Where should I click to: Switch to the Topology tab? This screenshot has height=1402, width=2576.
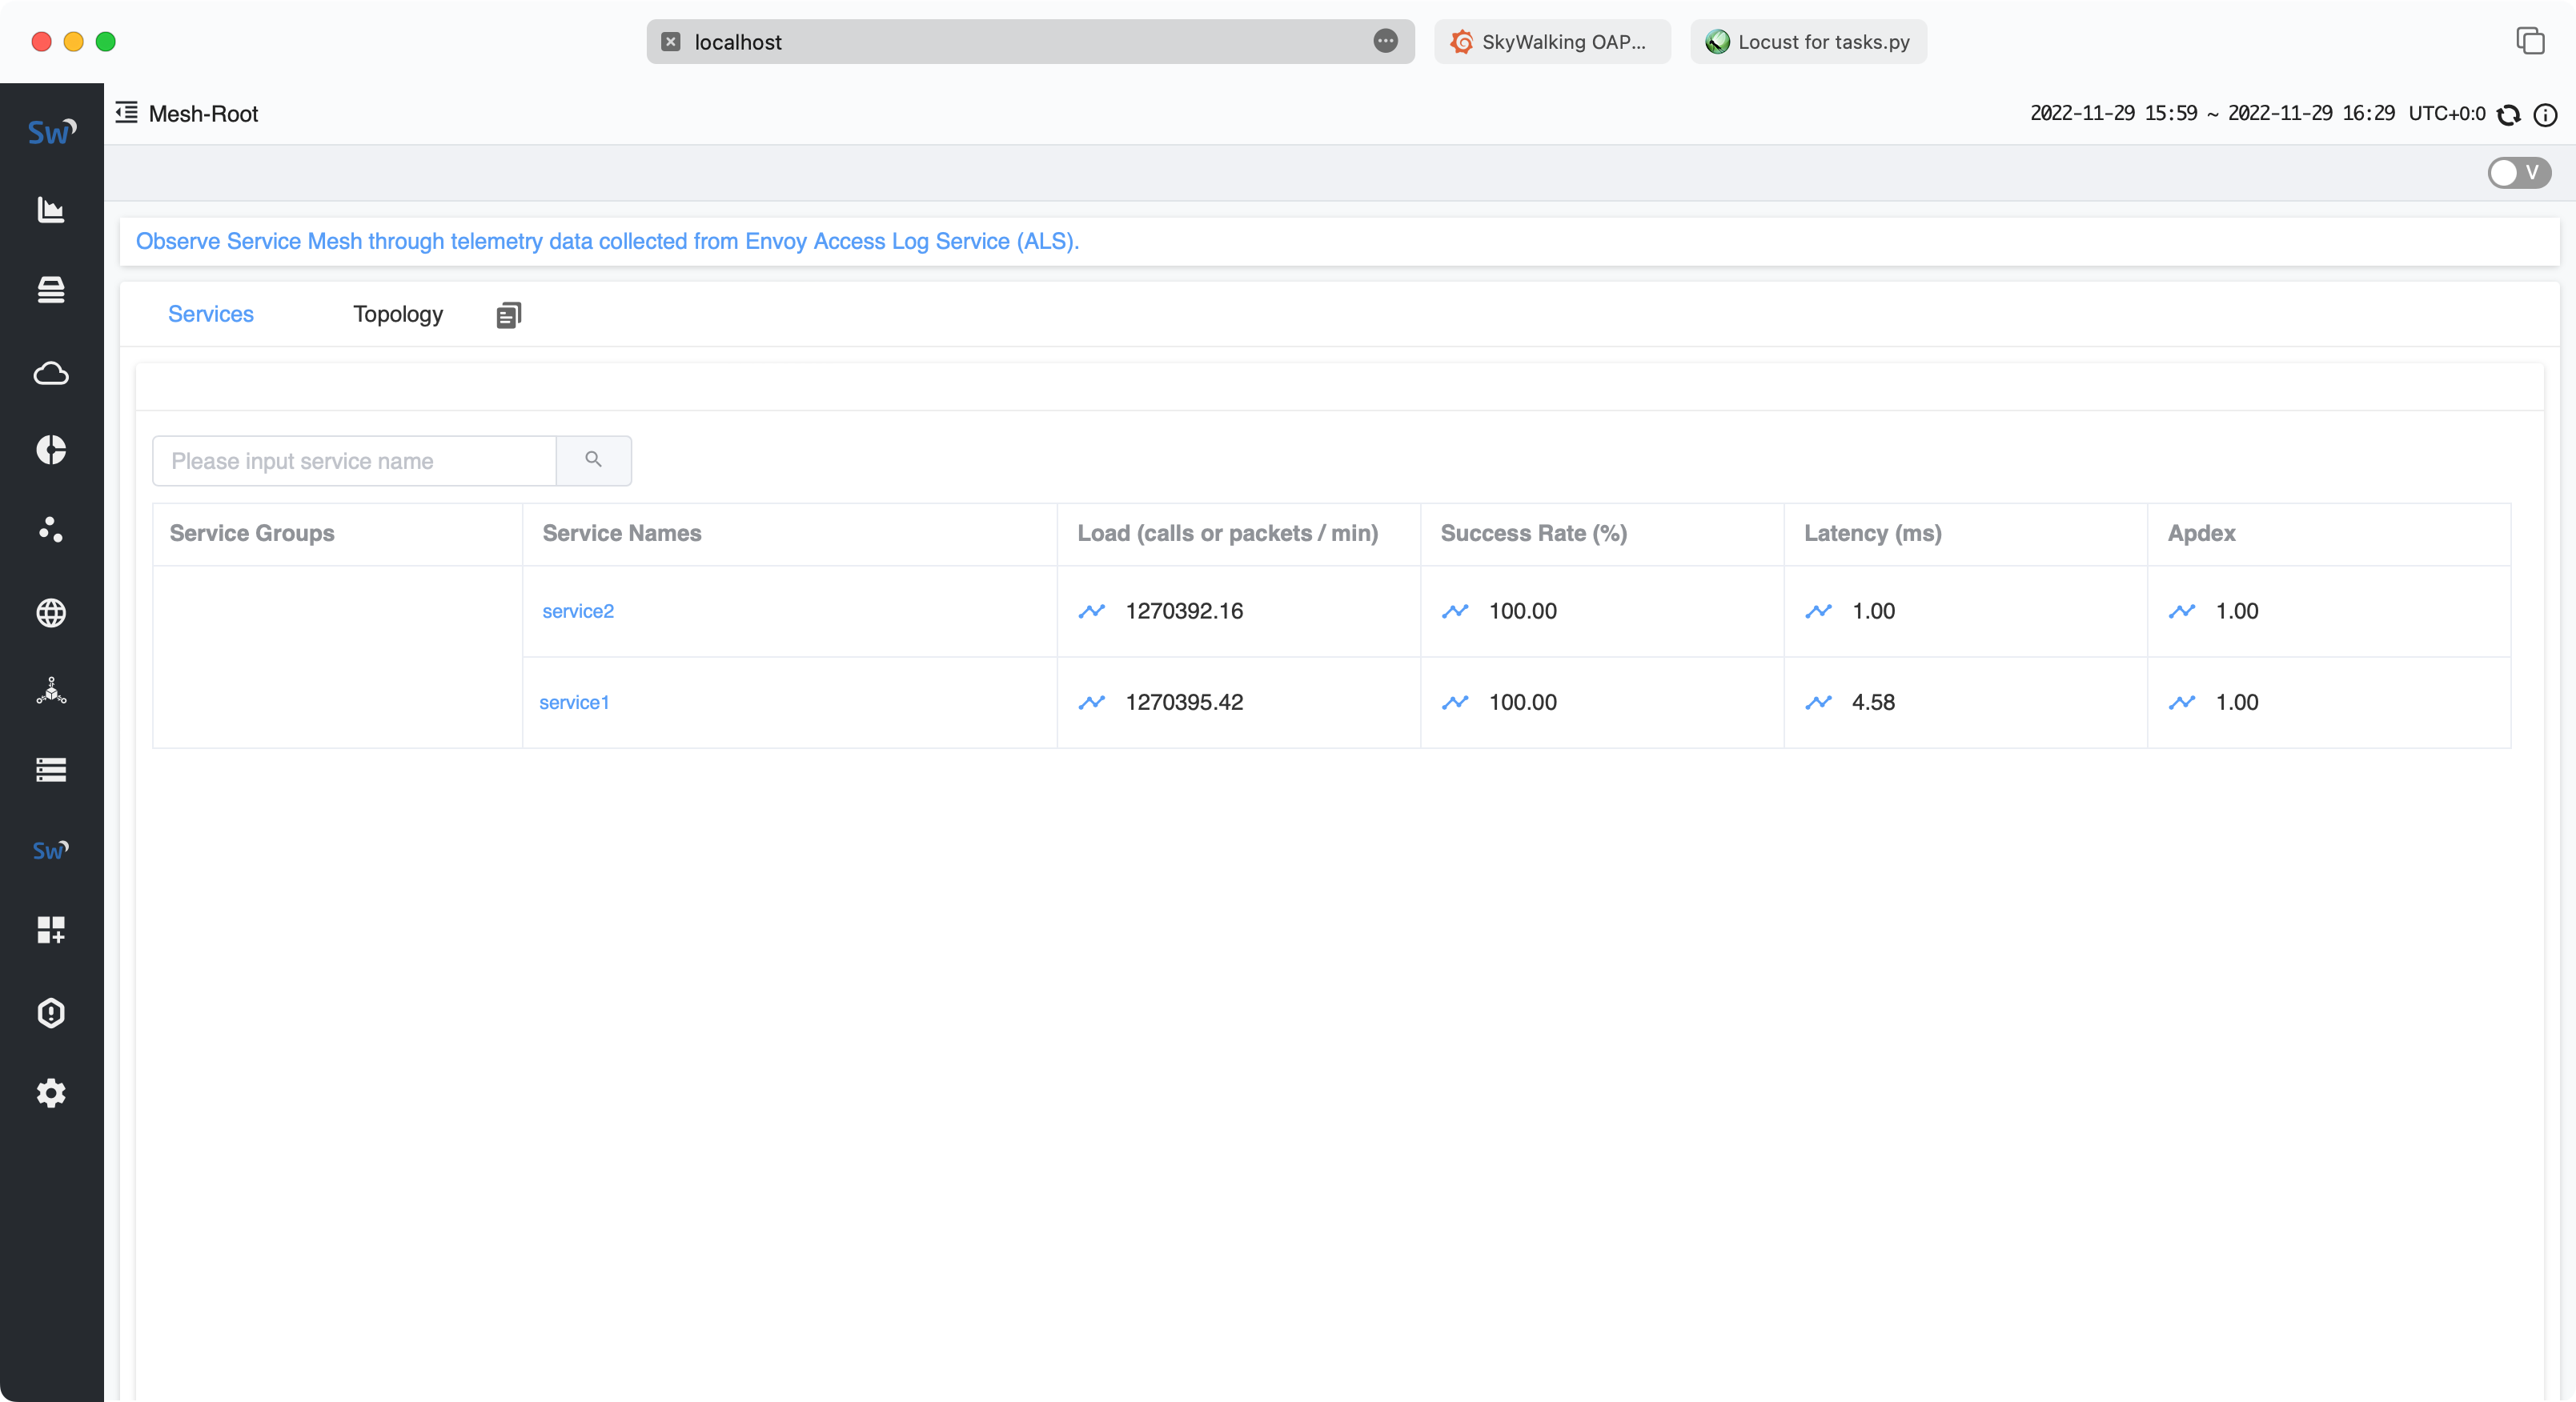pyautogui.click(x=400, y=314)
